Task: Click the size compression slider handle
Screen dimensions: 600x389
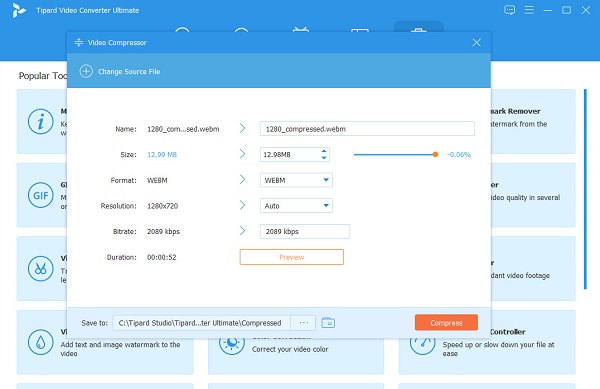Action: click(435, 155)
